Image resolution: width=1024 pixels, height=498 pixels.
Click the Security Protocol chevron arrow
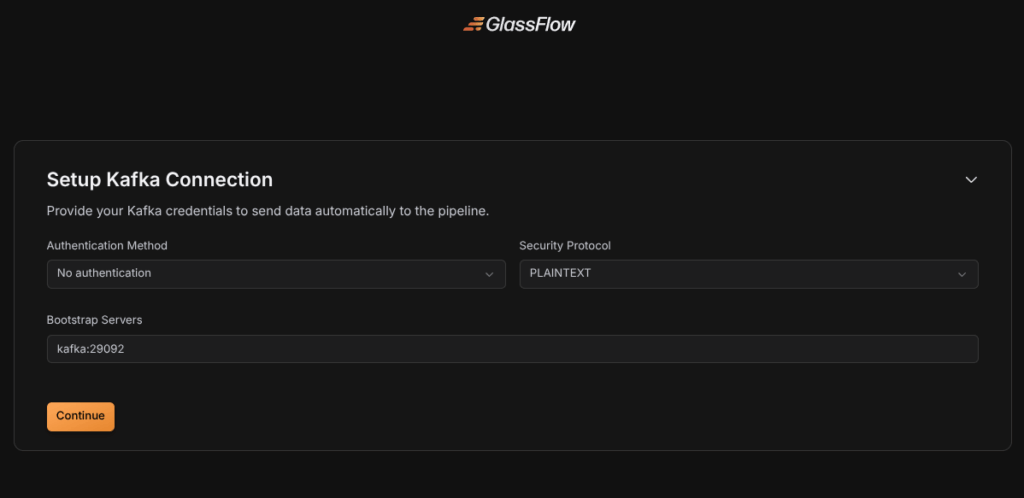coord(962,274)
